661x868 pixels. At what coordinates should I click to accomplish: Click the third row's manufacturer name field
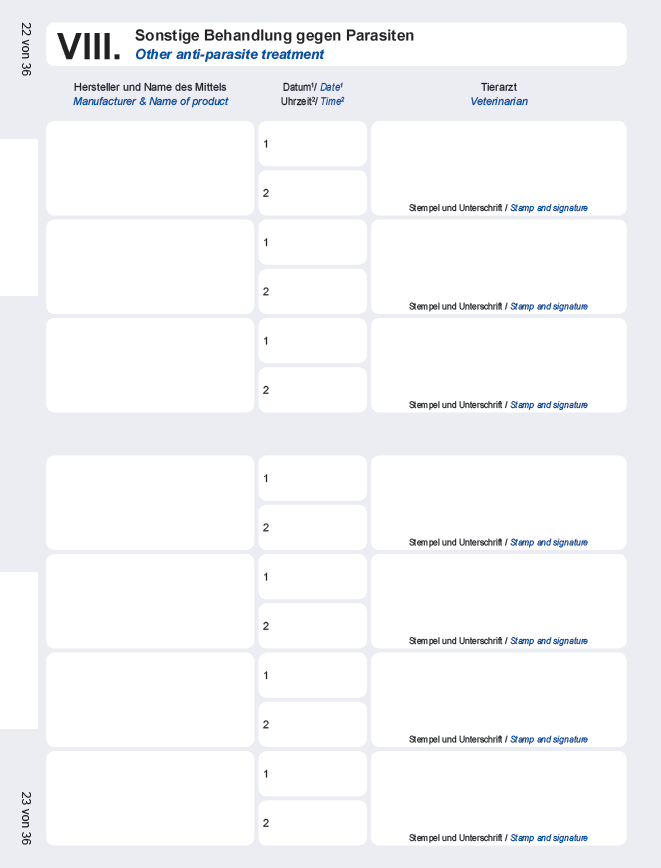click(150, 365)
